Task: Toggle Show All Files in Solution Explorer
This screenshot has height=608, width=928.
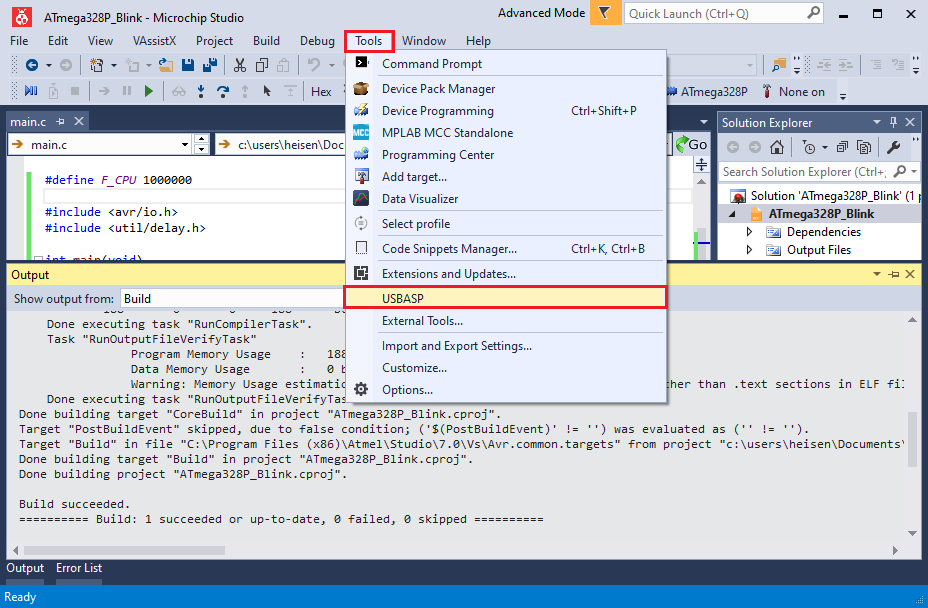Action: tap(864, 147)
